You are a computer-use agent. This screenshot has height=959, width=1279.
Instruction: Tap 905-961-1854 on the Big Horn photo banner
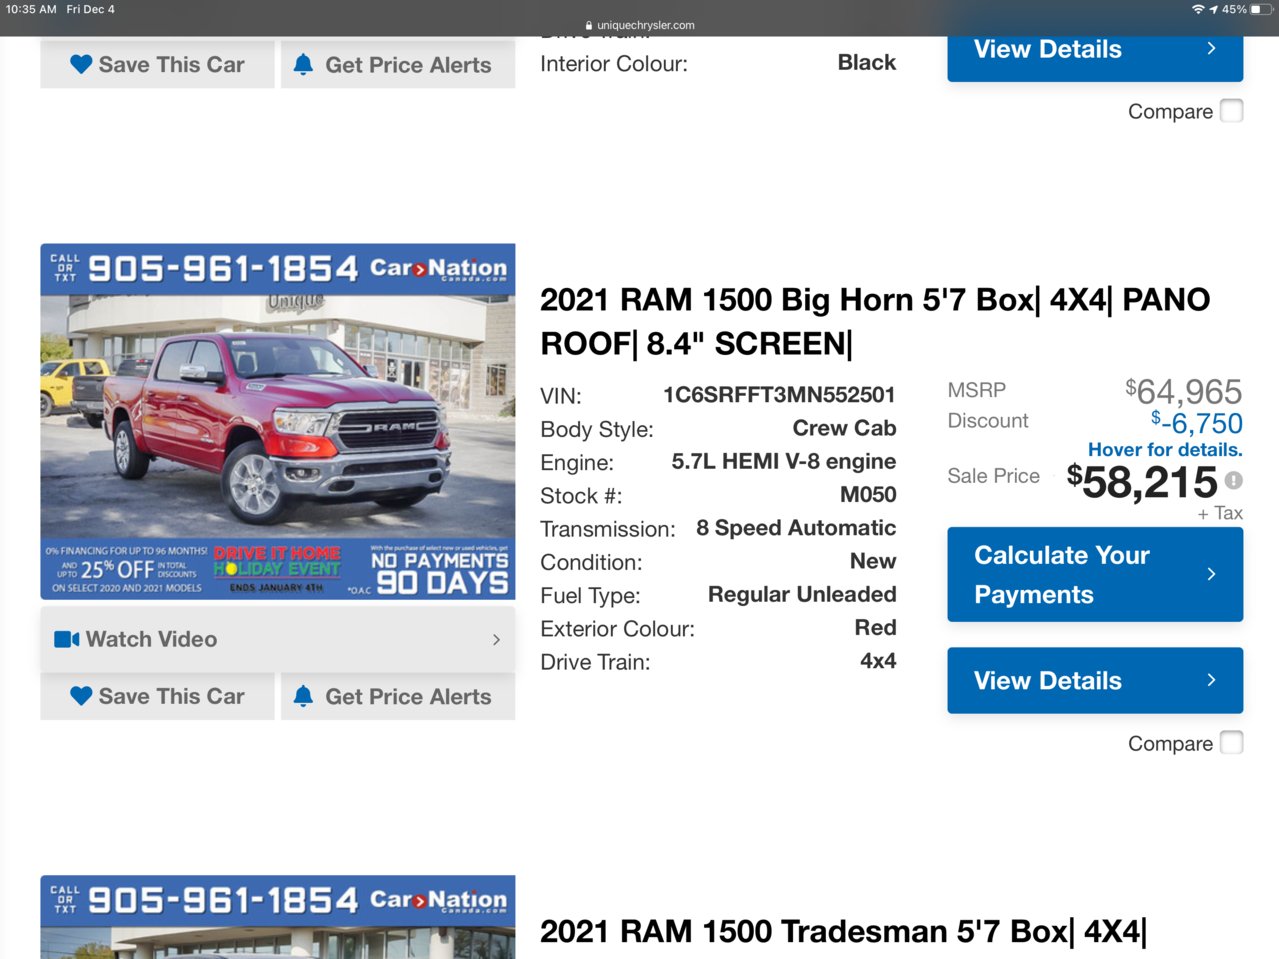click(222, 268)
